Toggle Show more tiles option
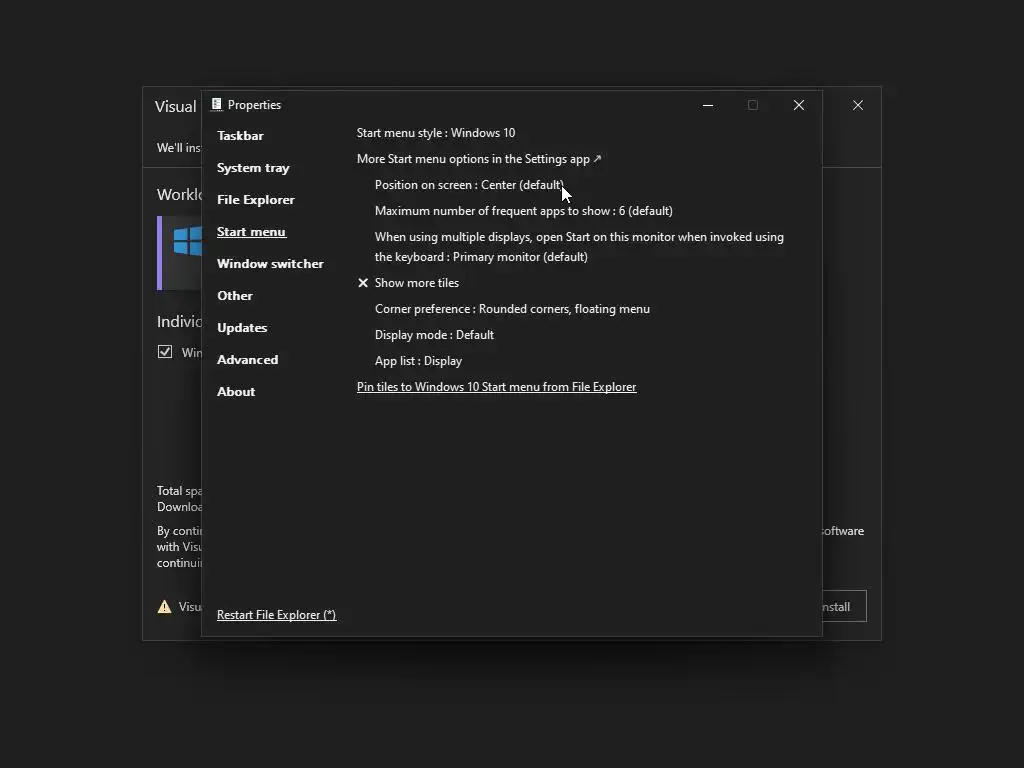This screenshot has height=768, width=1024. click(x=408, y=283)
